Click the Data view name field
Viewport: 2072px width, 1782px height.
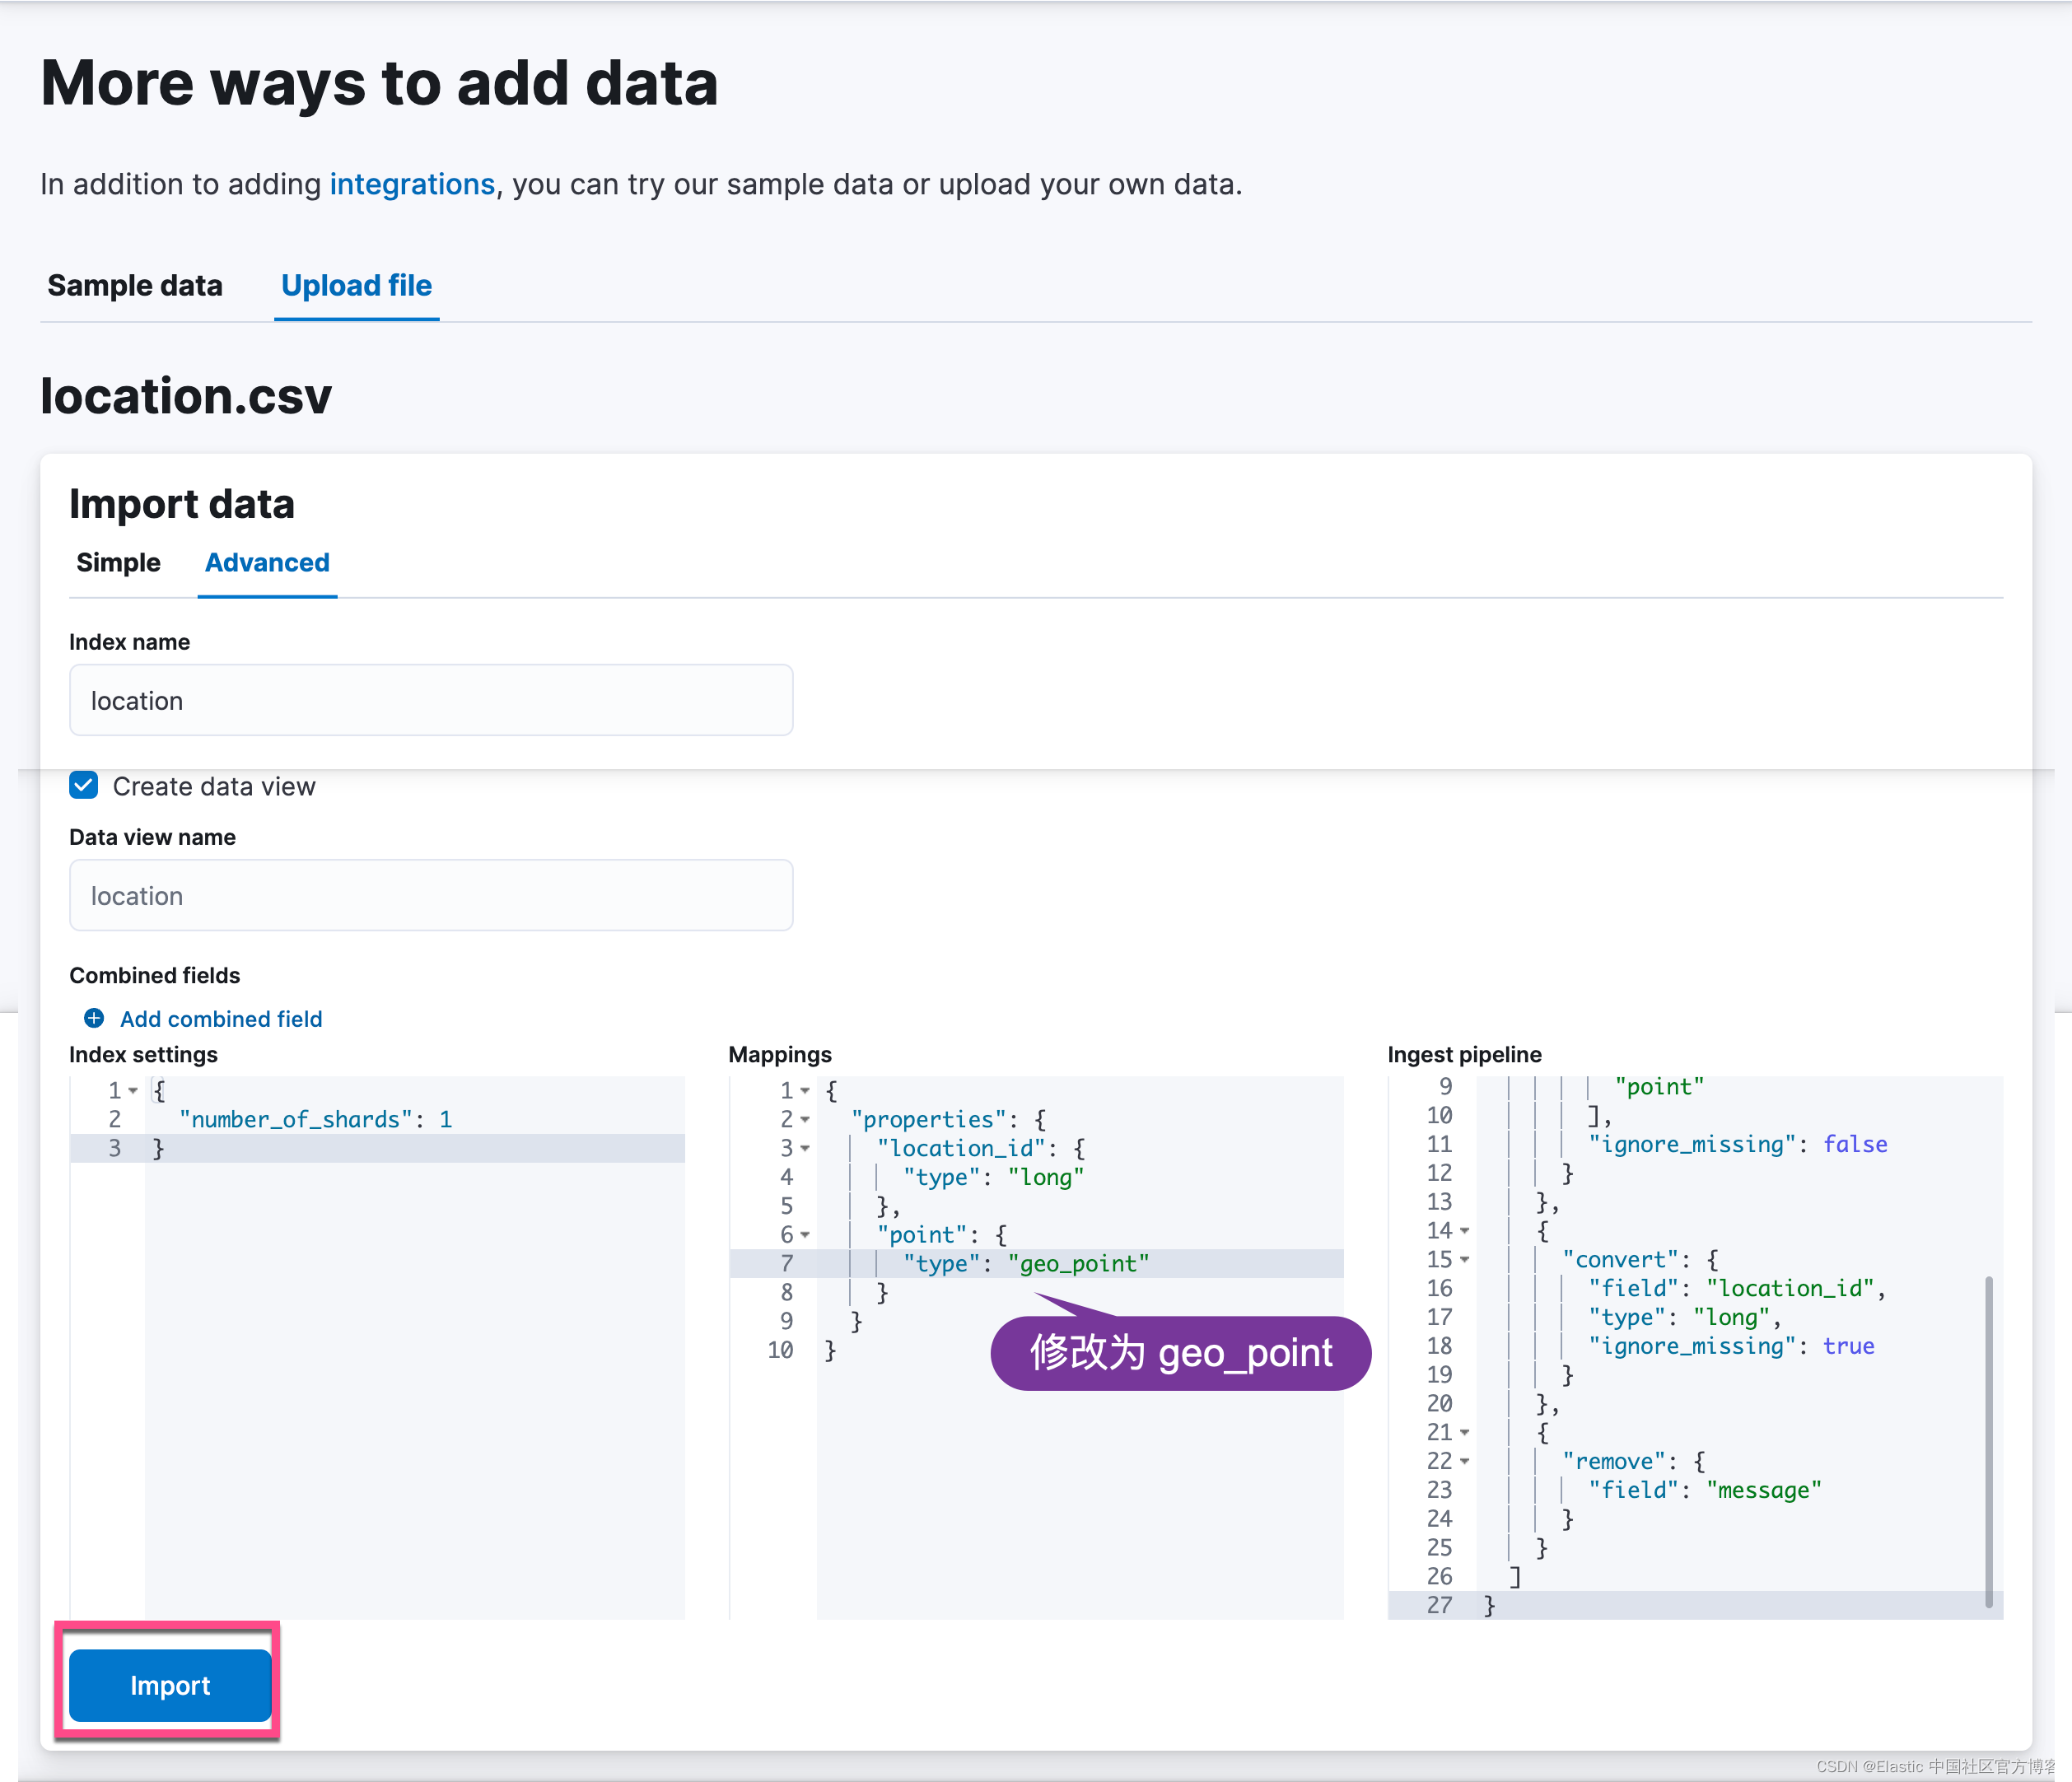pyautogui.click(x=430, y=895)
